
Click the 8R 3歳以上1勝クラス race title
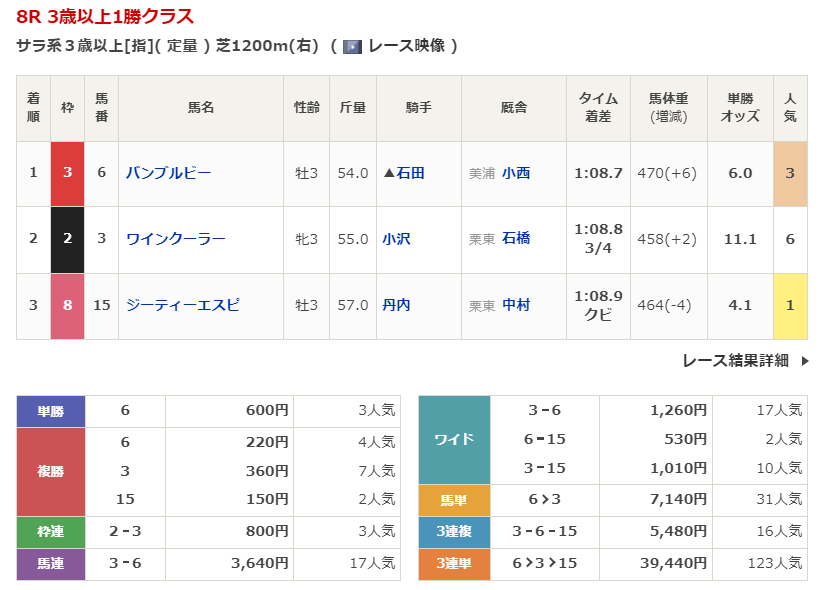(105, 17)
